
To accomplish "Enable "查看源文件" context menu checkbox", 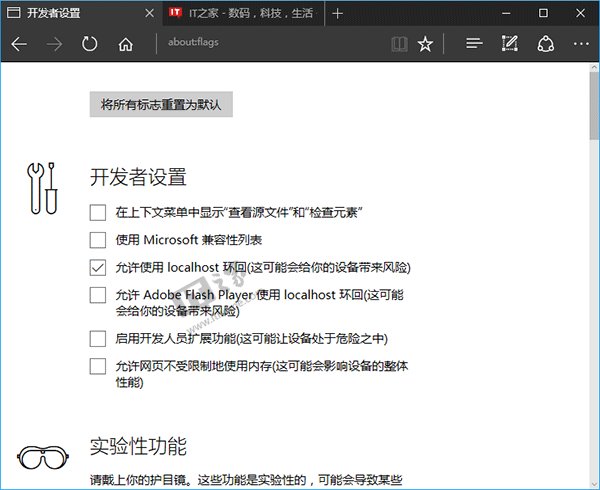I will pyautogui.click(x=97, y=212).
